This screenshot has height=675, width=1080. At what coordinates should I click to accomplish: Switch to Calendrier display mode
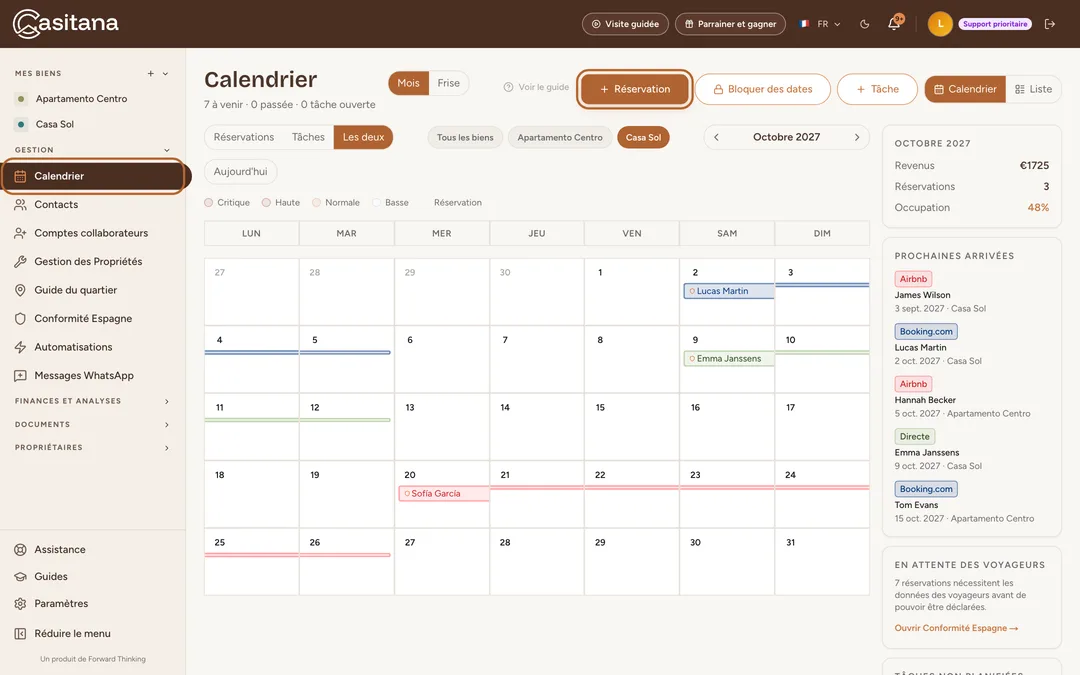tap(965, 89)
